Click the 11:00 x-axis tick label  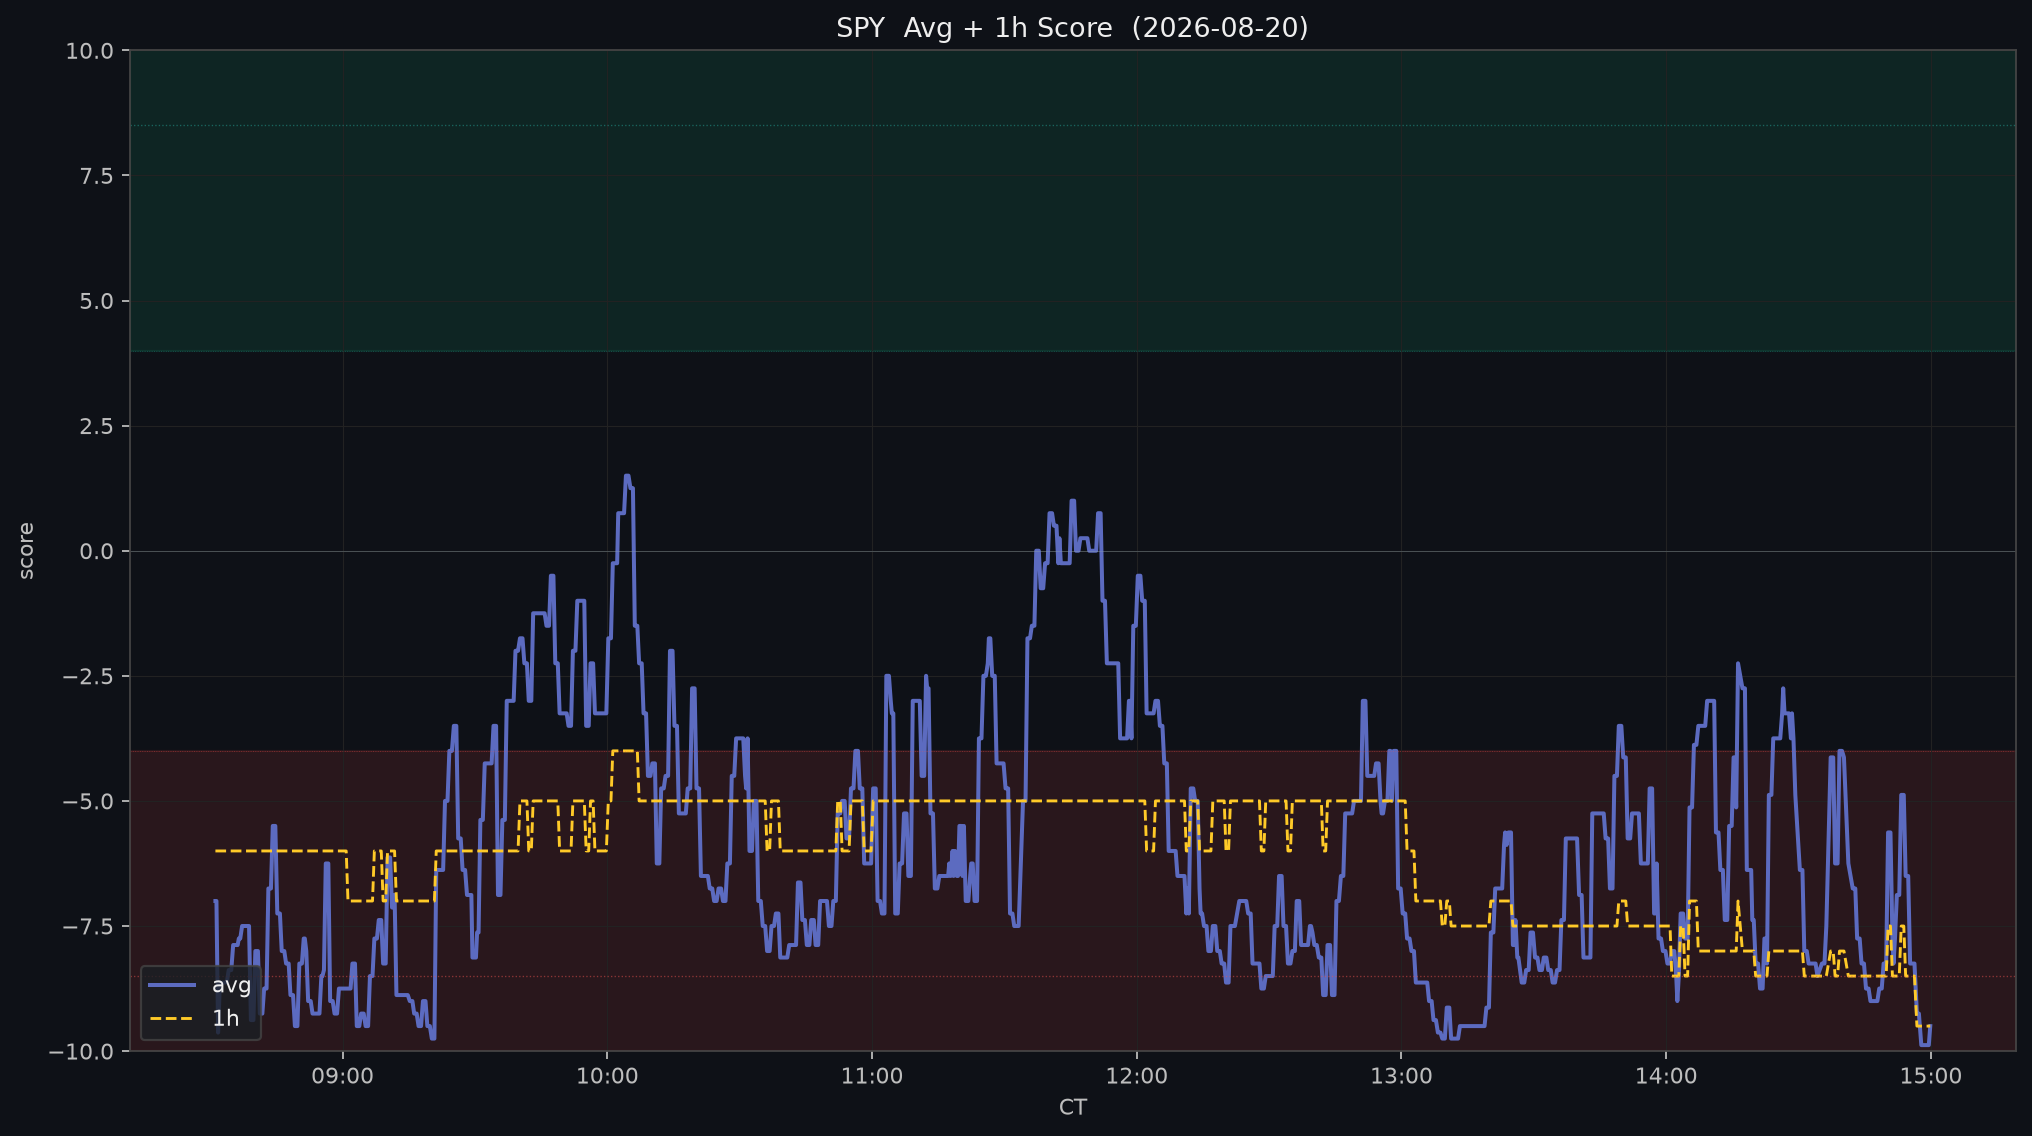pyautogui.click(x=872, y=1076)
